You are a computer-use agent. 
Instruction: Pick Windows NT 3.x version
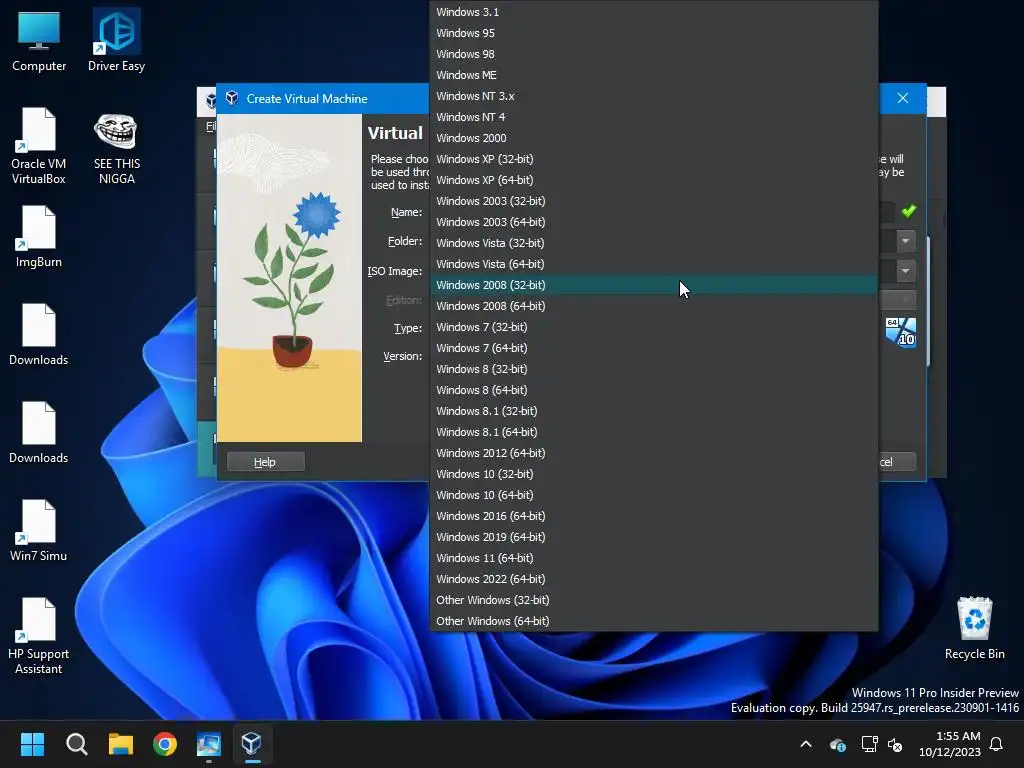coord(654,96)
